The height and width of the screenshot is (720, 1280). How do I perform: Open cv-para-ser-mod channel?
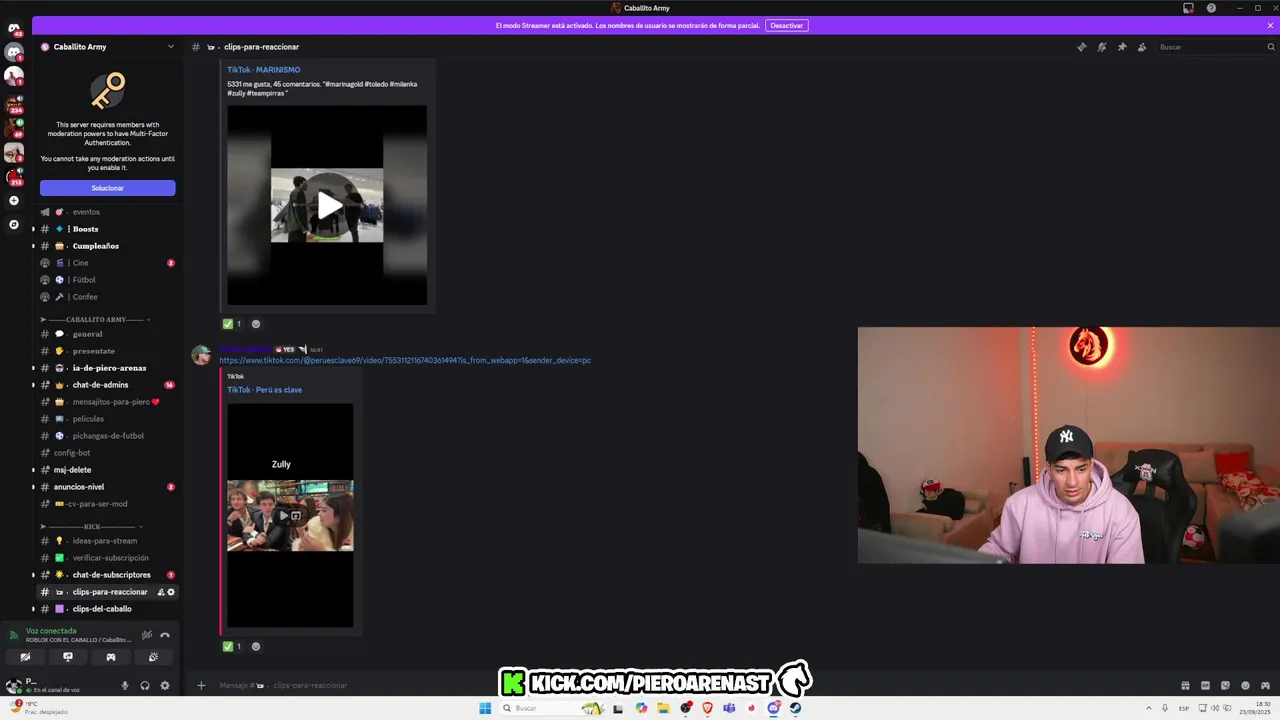[107, 504]
